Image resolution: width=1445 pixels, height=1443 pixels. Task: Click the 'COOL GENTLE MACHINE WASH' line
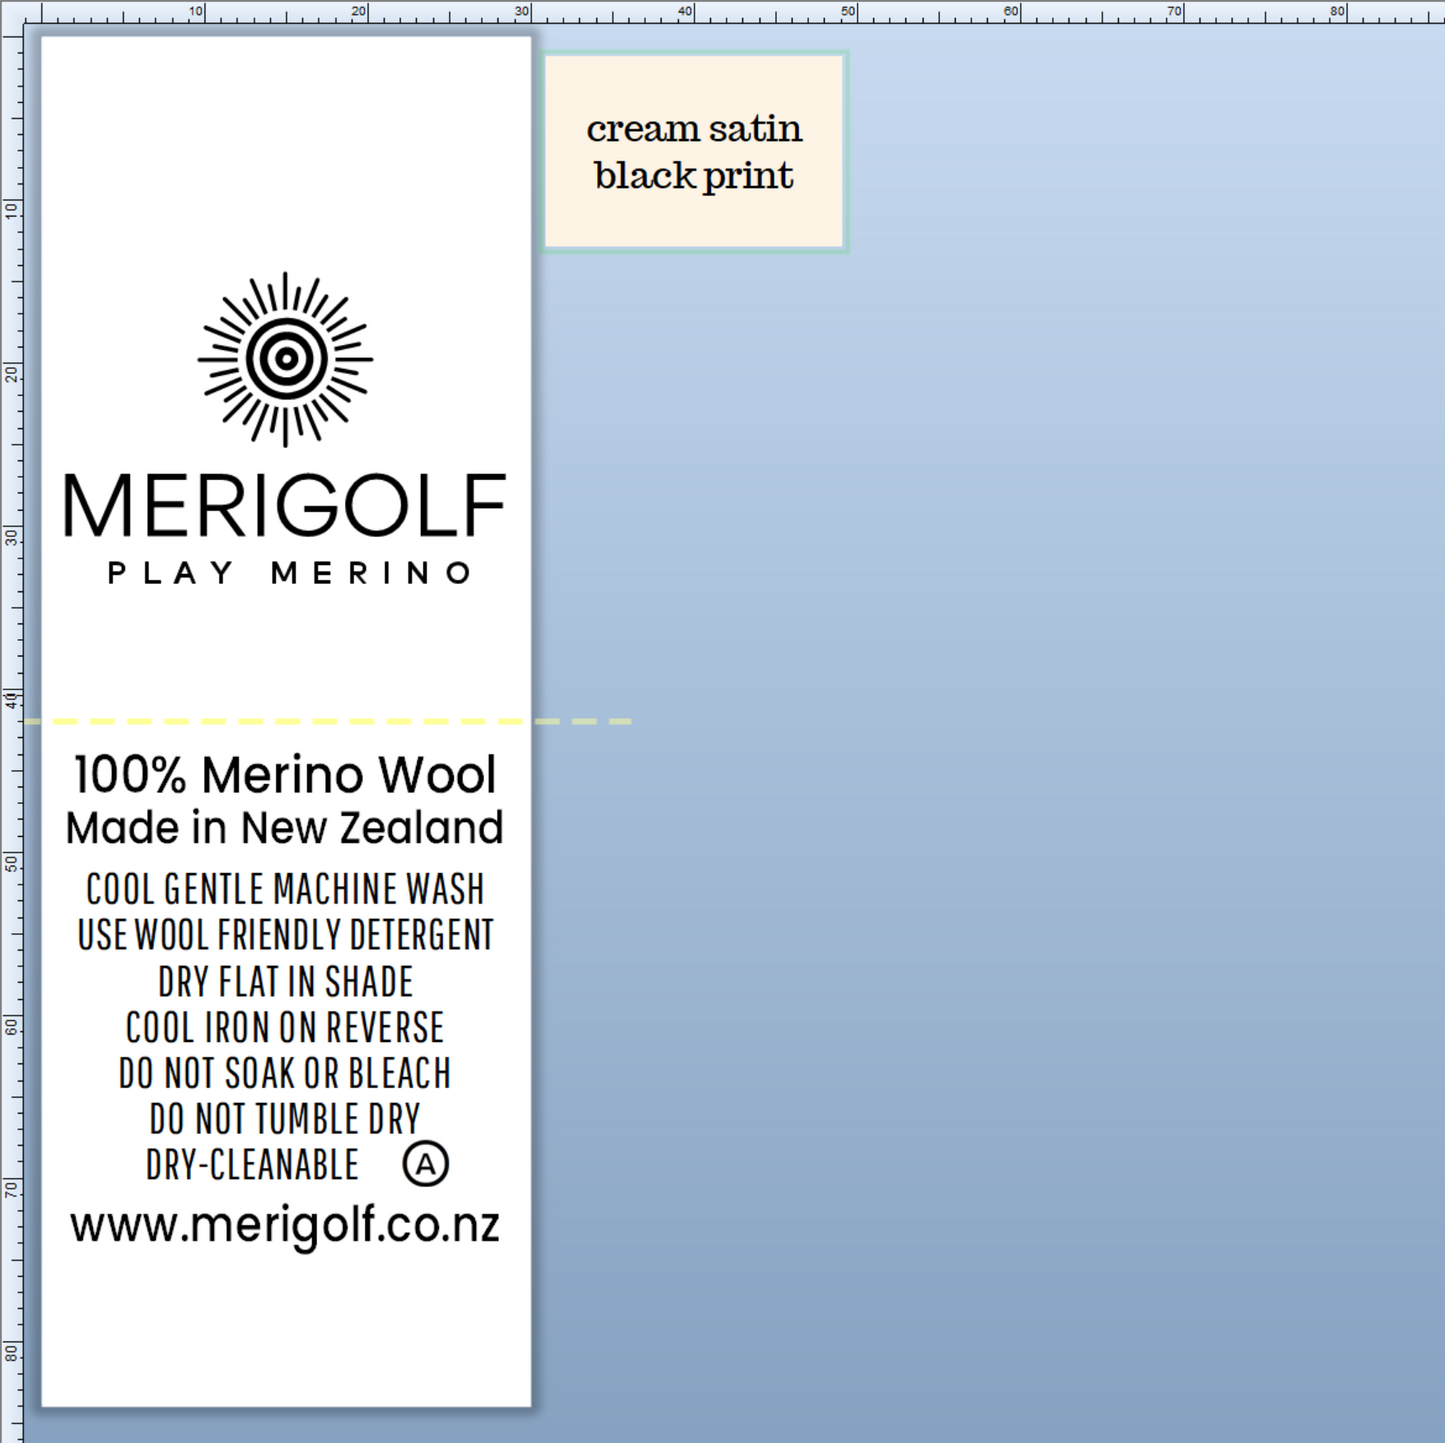[284, 889]
